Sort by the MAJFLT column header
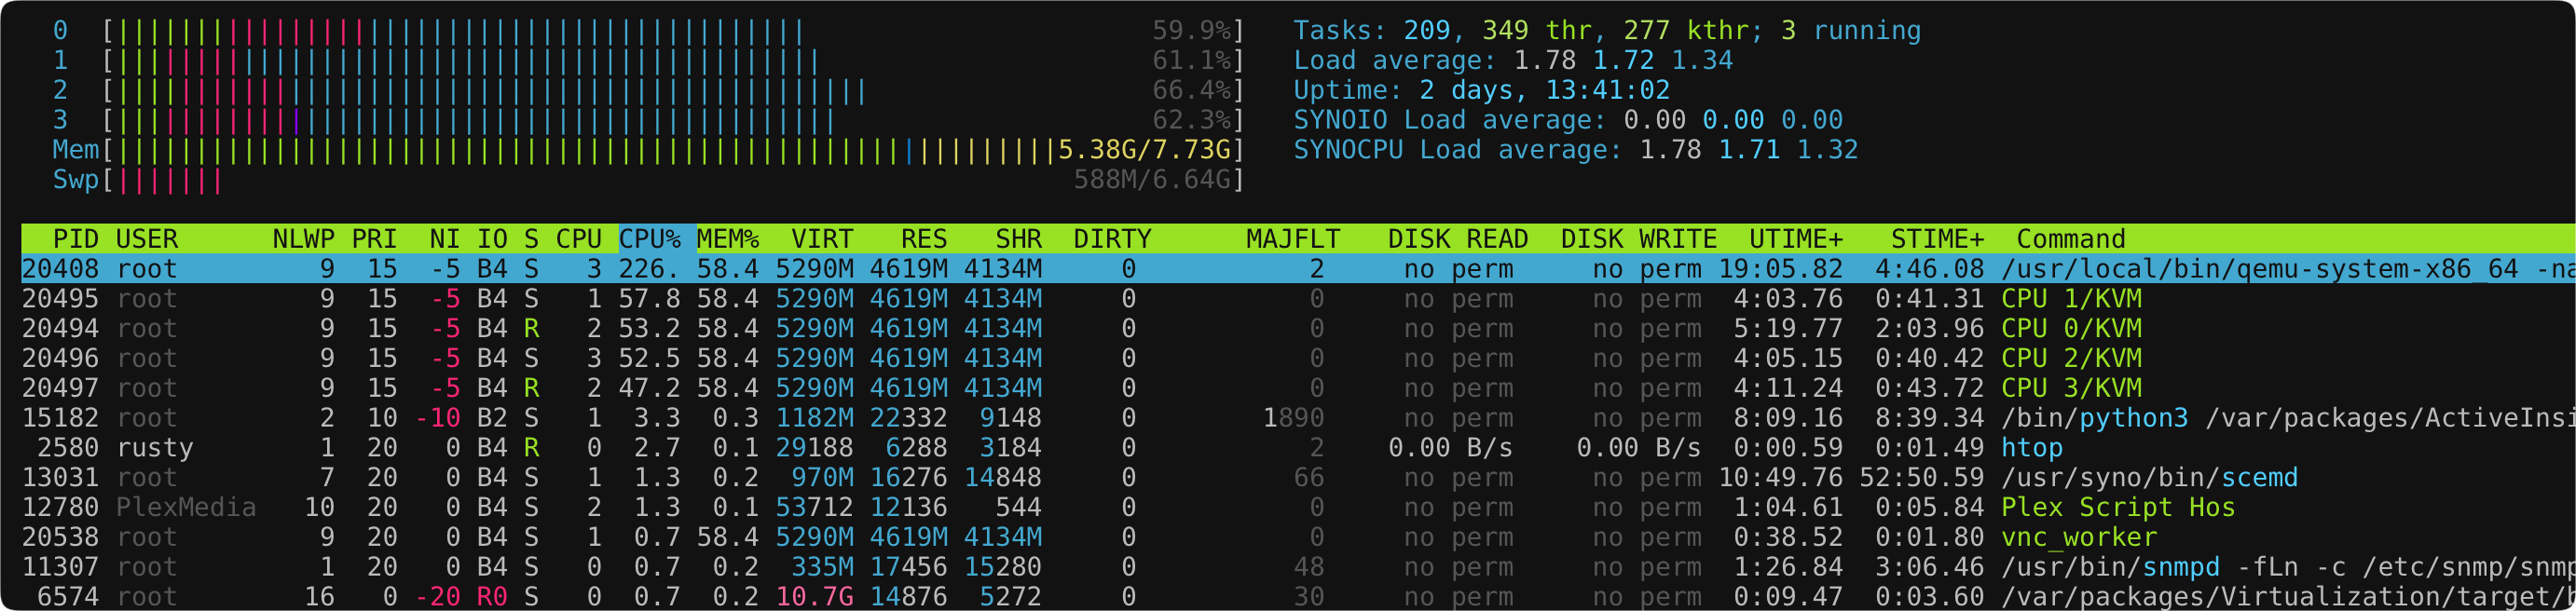This screenshot has width=2576, height=611. click(1293, 239)
